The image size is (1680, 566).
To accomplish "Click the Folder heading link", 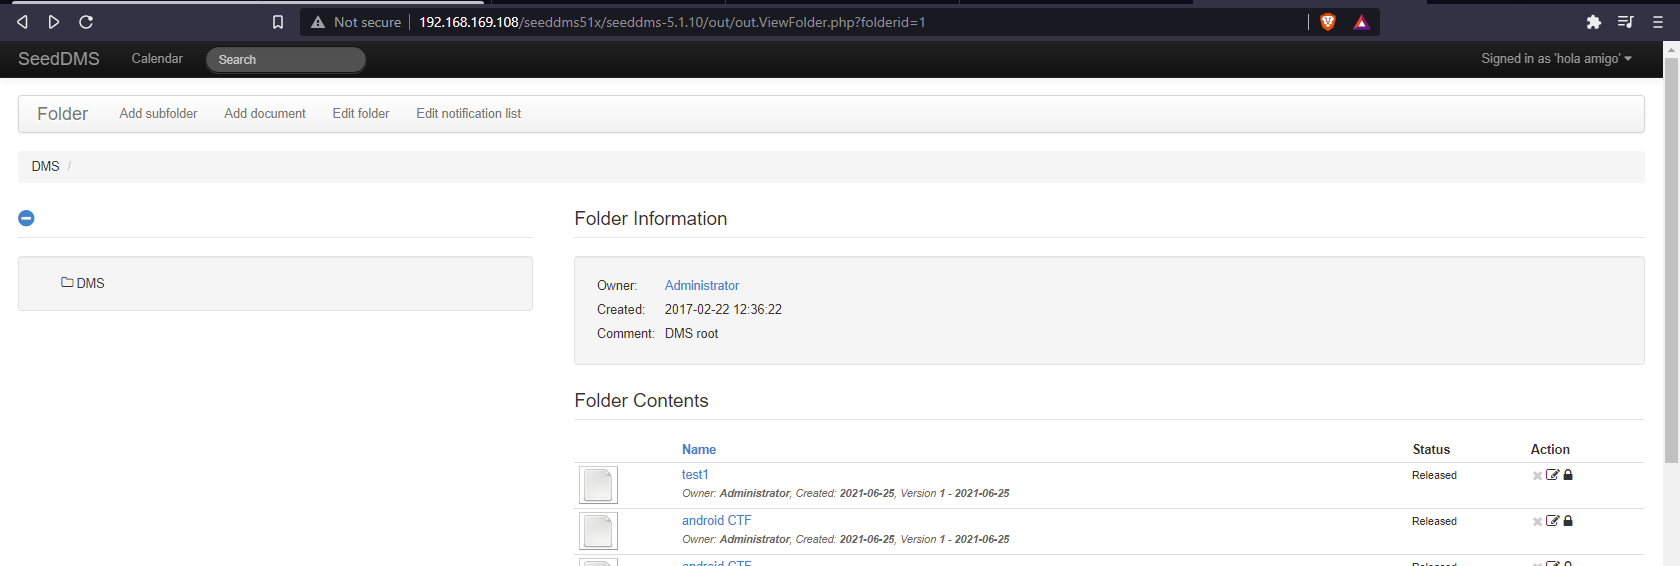I will (x=62, y=114).
